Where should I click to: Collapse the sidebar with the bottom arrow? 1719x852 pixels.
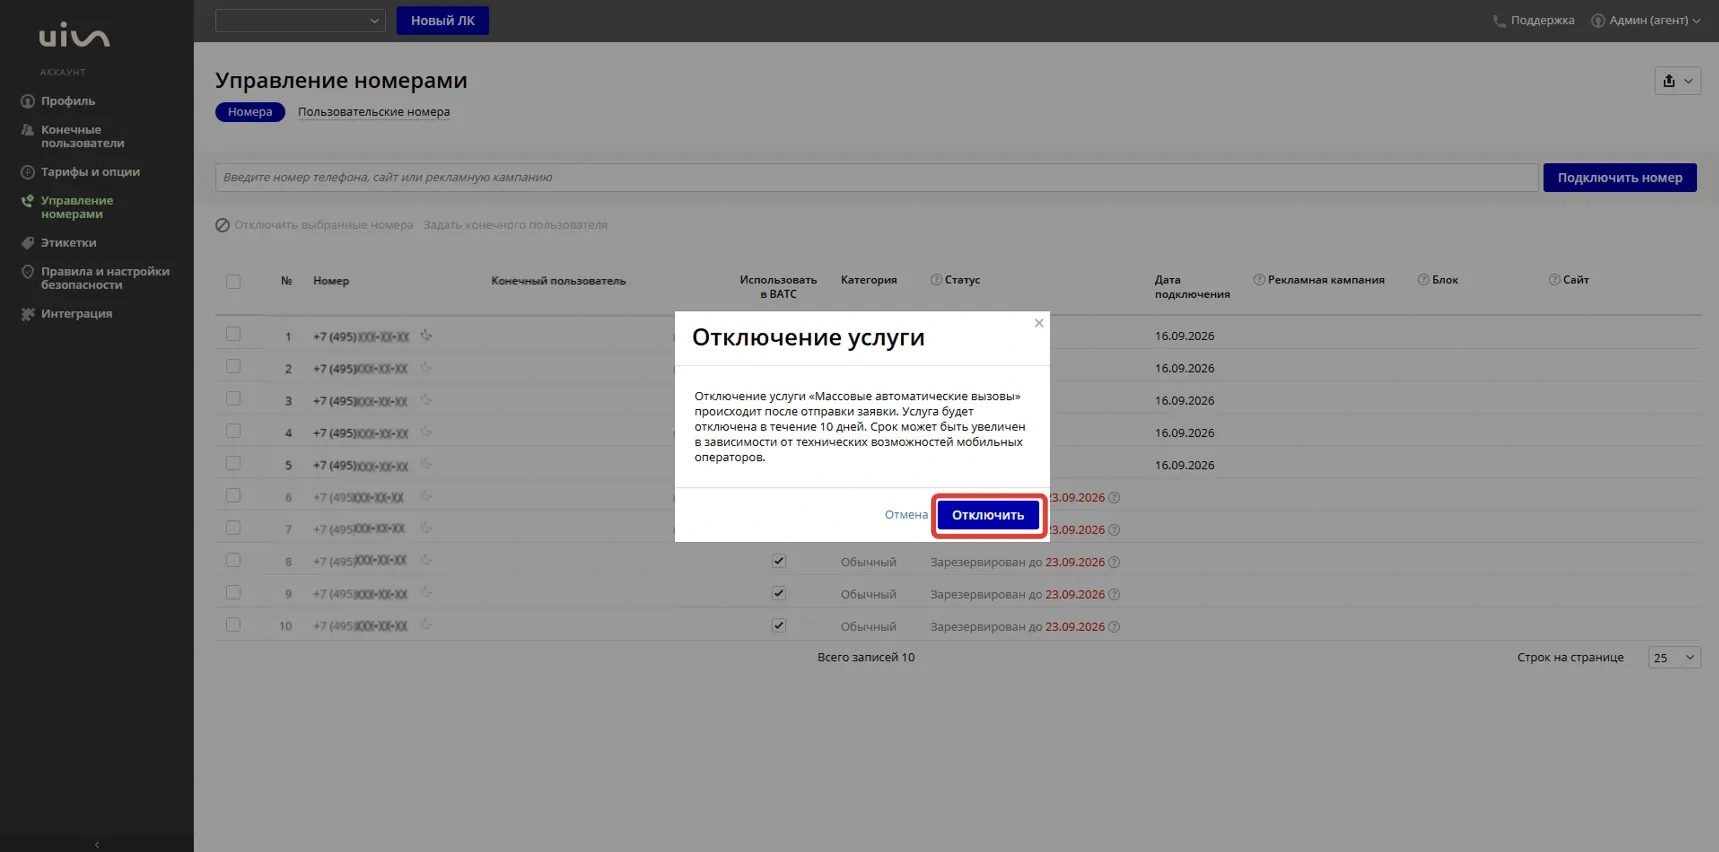pos(97,844)
